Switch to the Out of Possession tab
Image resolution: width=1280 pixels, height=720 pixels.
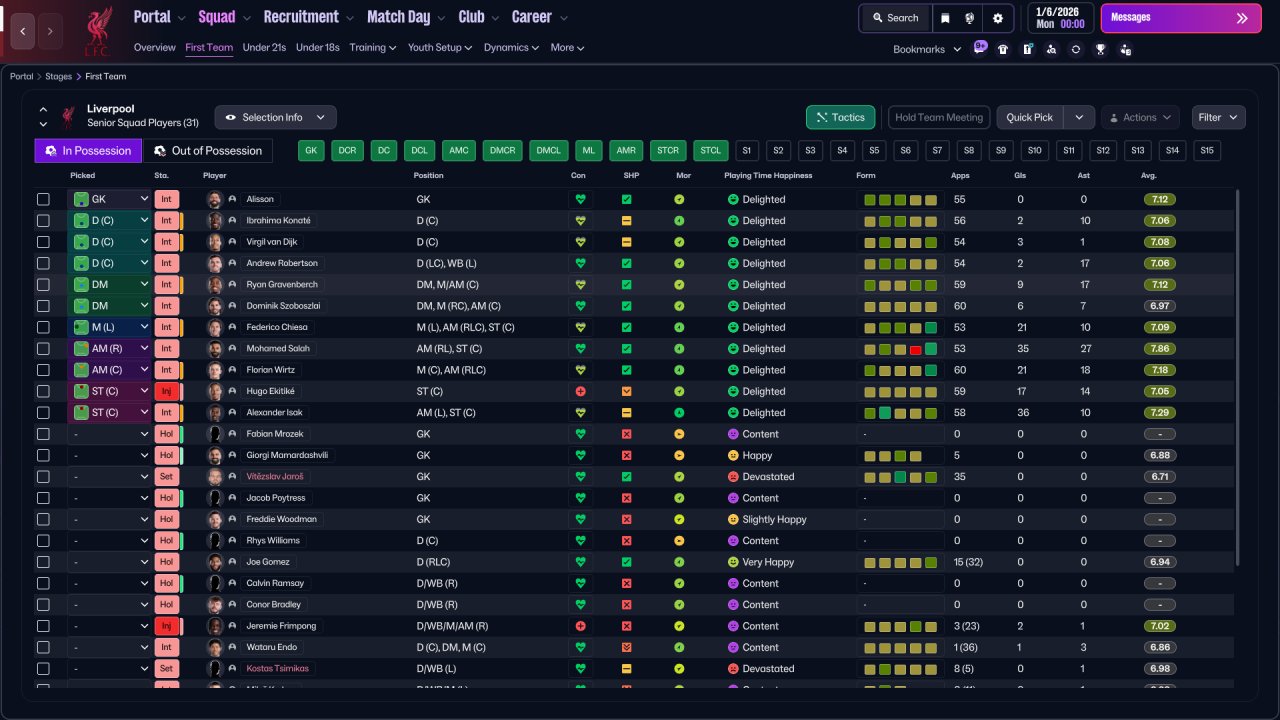[x=208, y=151]
